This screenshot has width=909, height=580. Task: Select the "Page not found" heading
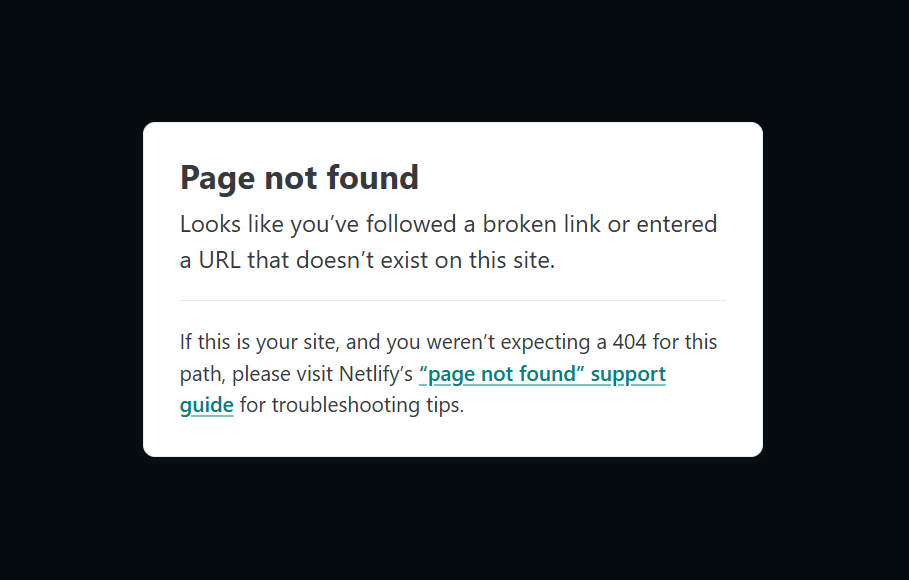[x=299, y=178]
